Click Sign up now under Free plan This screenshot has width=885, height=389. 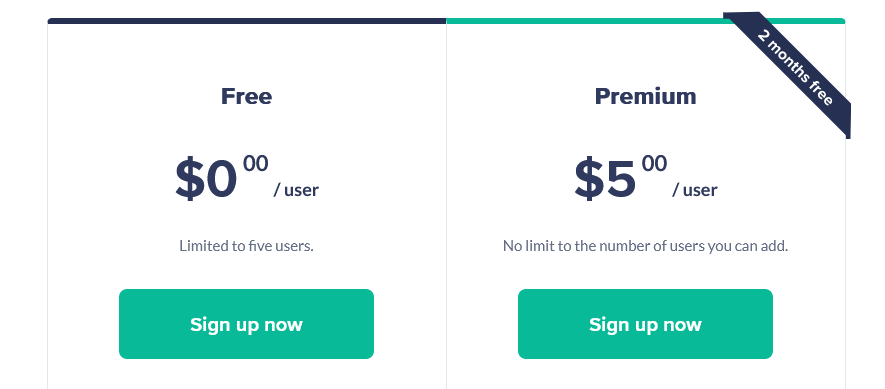coord(246,324)
